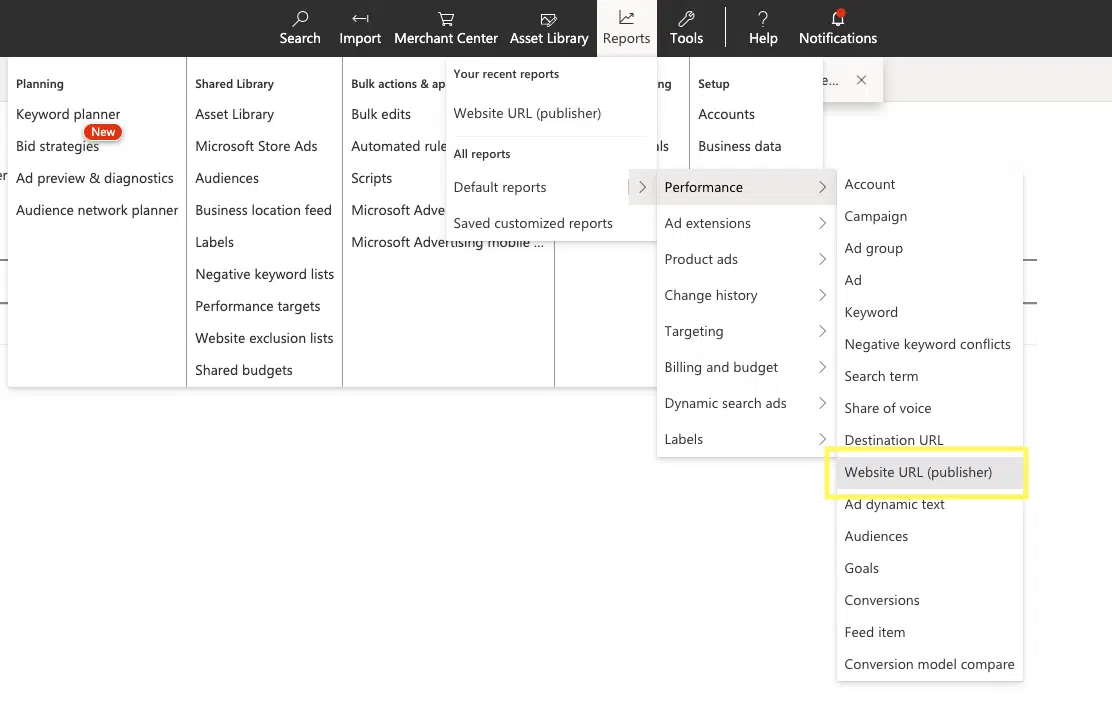Open the Search magnifier icon

(300, 18)
